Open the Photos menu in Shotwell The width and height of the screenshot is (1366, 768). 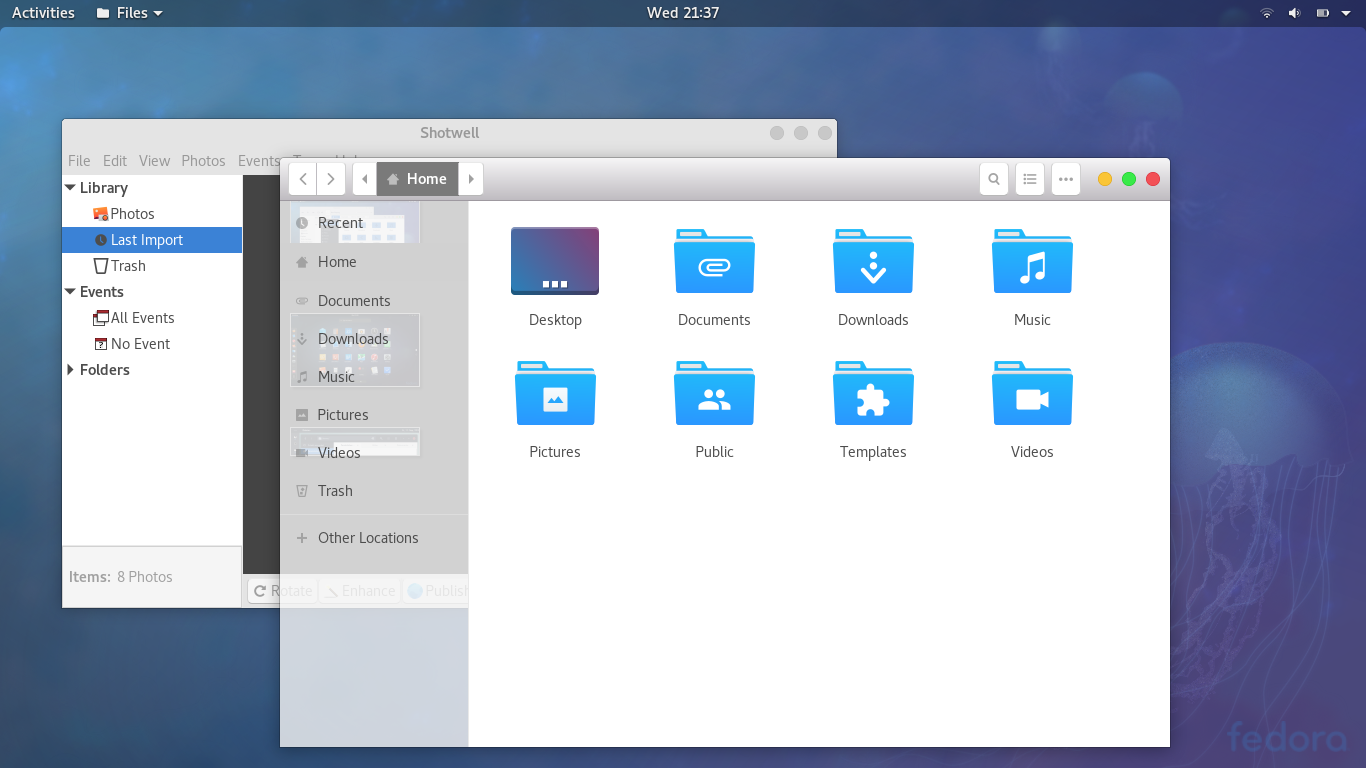point(203,161)
